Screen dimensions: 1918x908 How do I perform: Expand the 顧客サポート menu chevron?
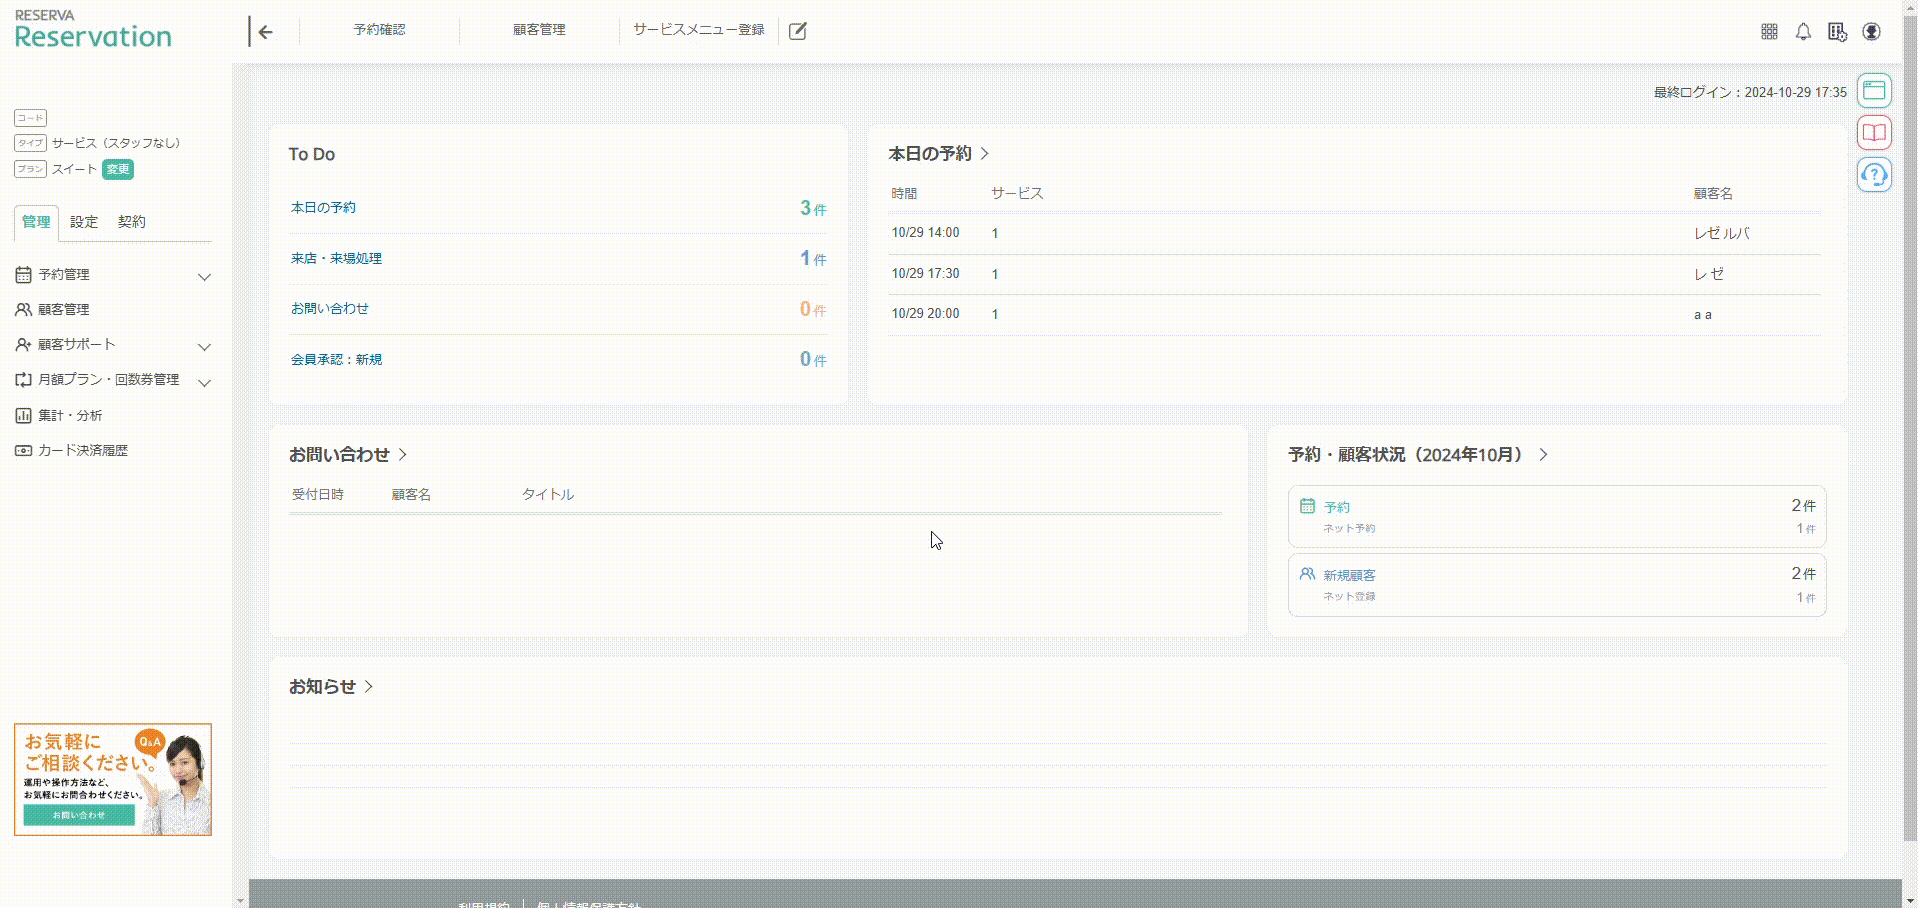tap(204, 347)
